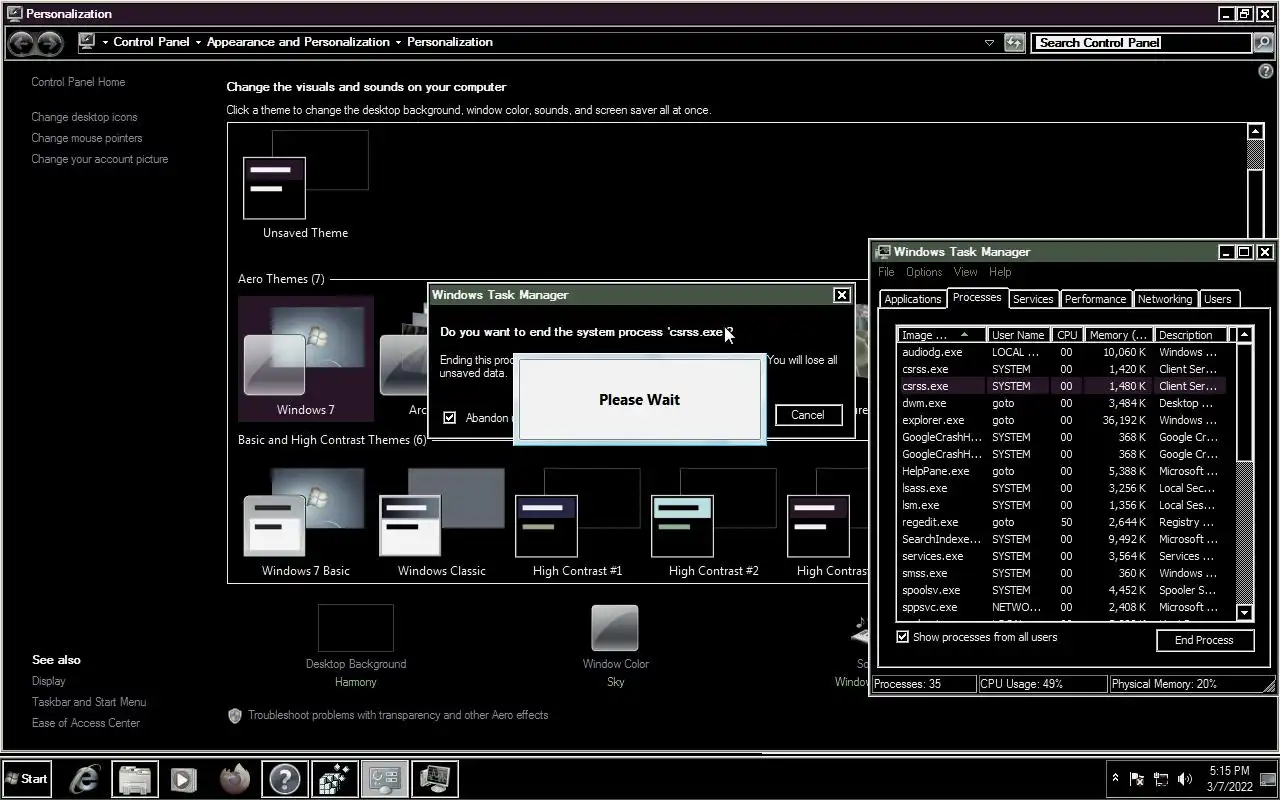This screenshot has width=1280, height=800.
Task: Sort processes by Description column
Action: pyautogui.click(x=1191, y=335)
